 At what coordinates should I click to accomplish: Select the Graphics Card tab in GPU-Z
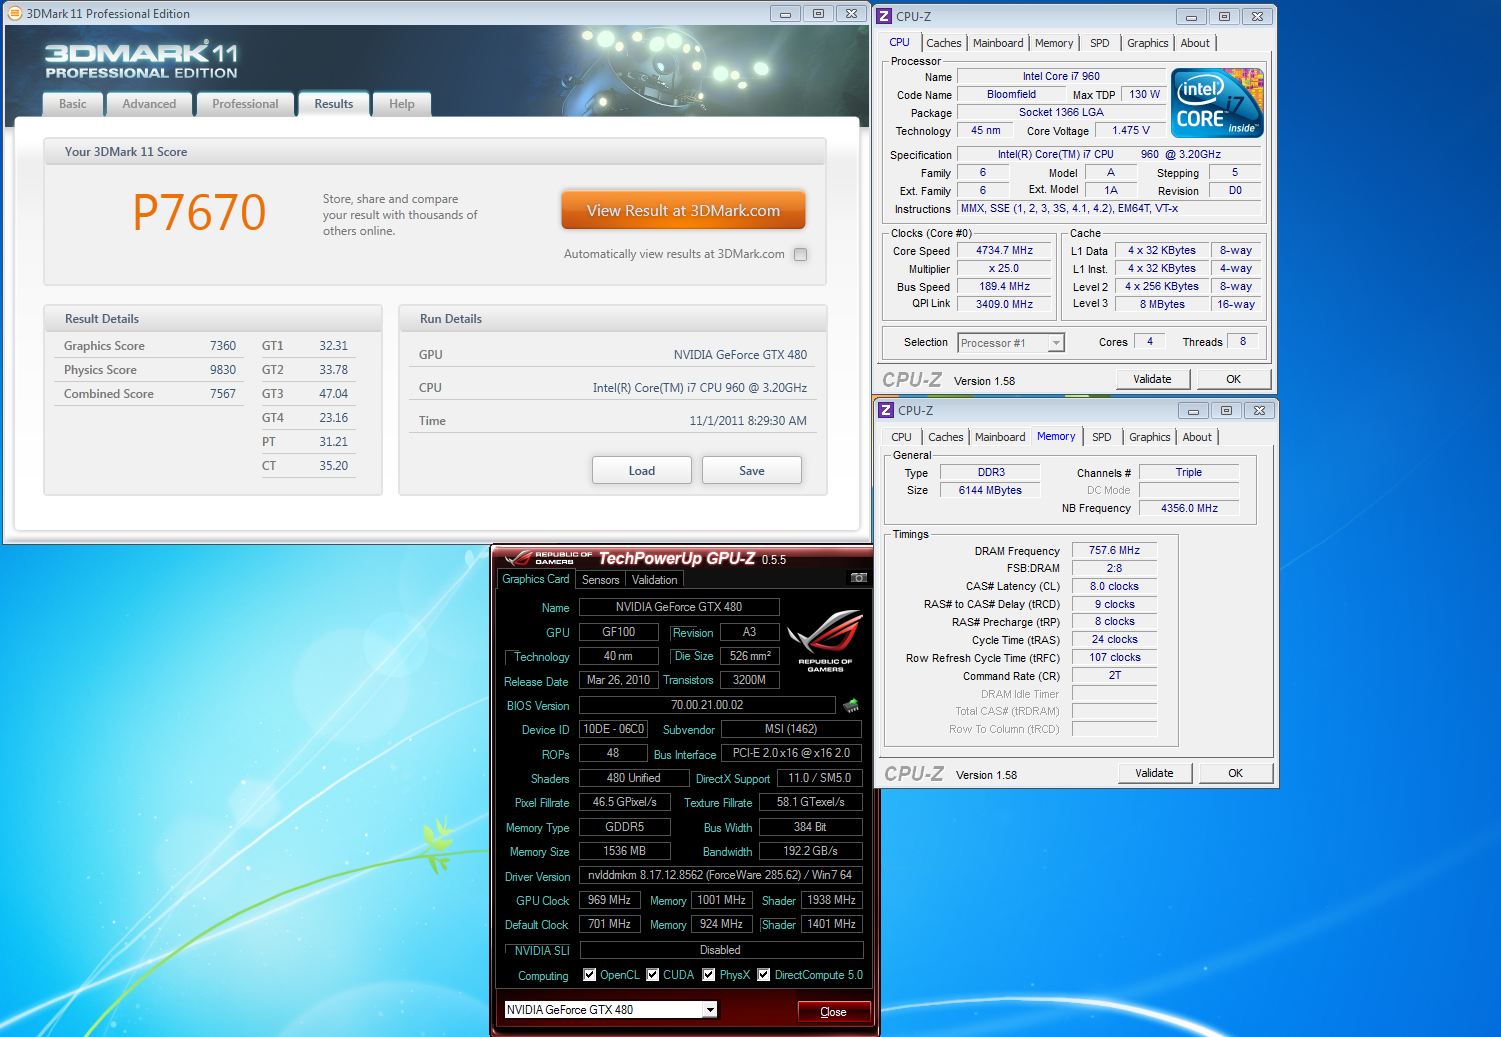click(x=536, y=579)
